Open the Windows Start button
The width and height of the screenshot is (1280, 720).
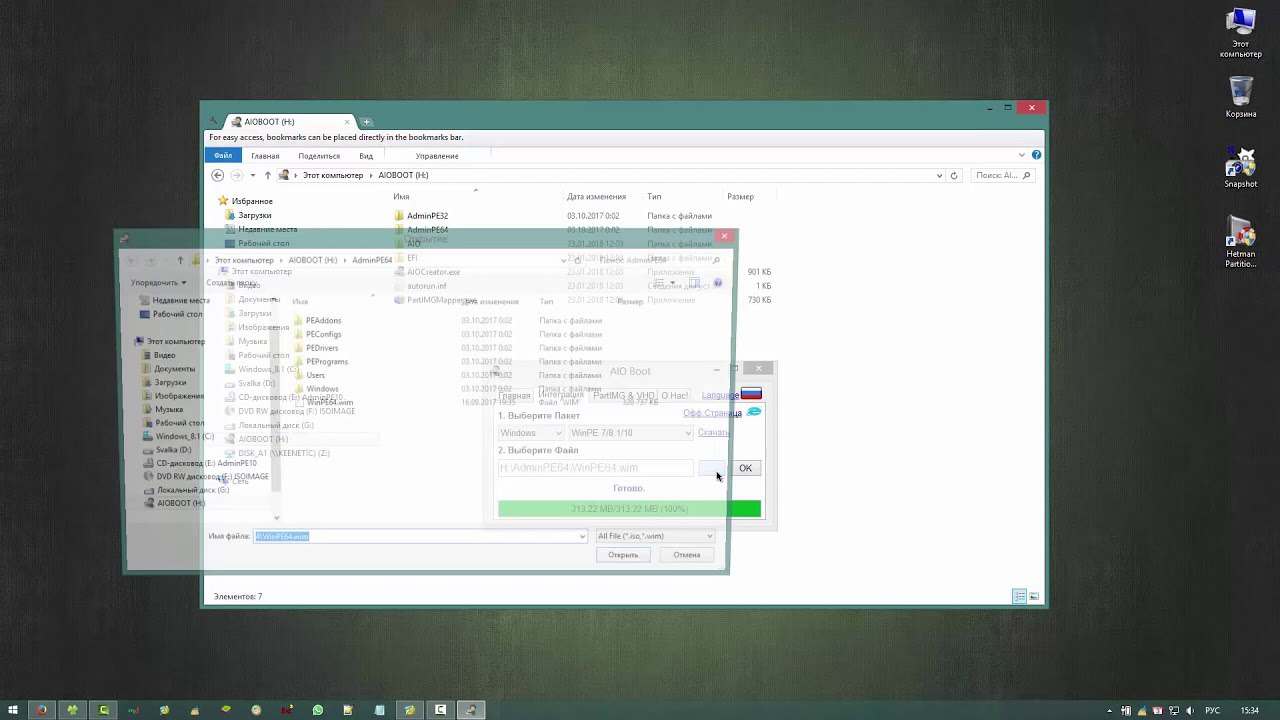click(13, 710)
